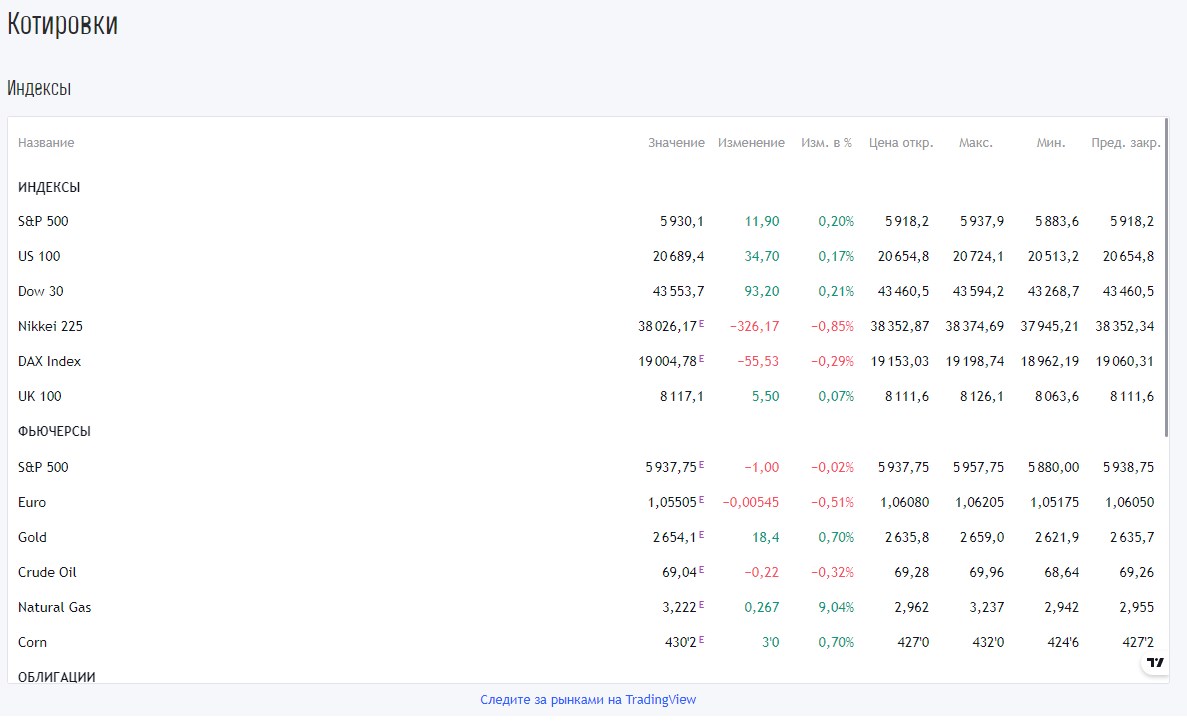
Task: Open the 'Следите за рынками на TradingView' link
Action: coord(588,700)
